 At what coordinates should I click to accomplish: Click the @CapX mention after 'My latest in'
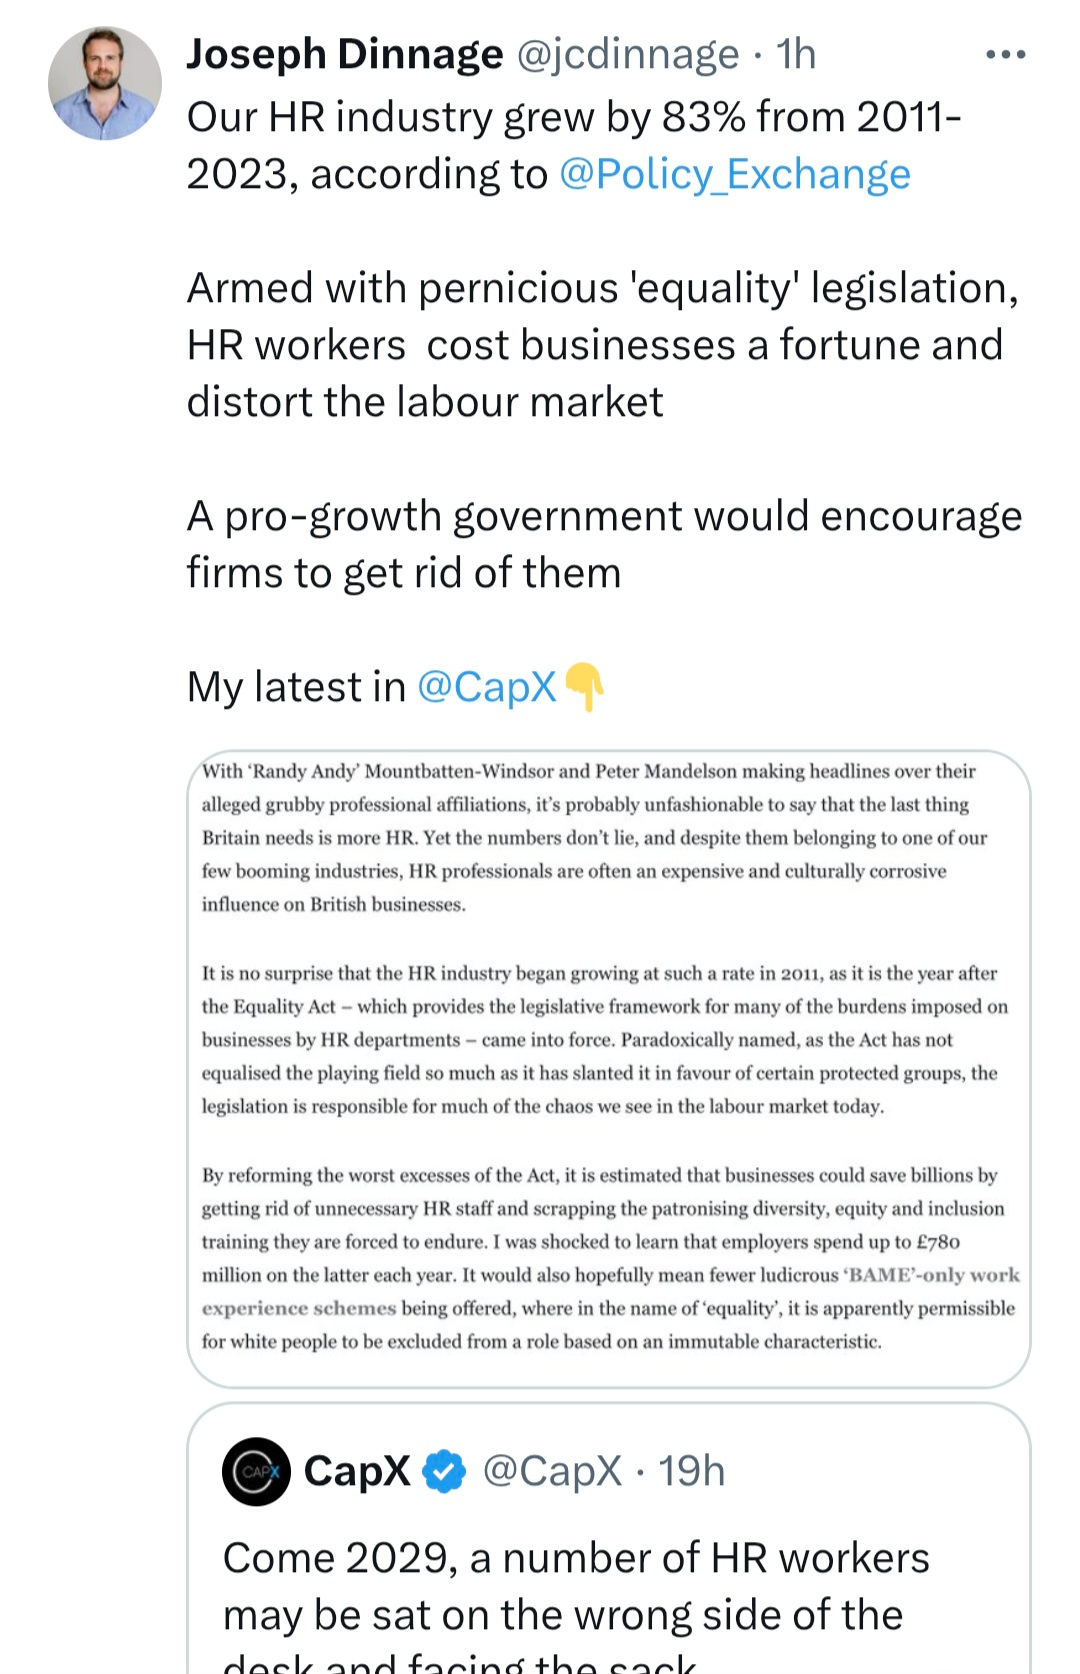pyautogui.click(x=486, y=688)
